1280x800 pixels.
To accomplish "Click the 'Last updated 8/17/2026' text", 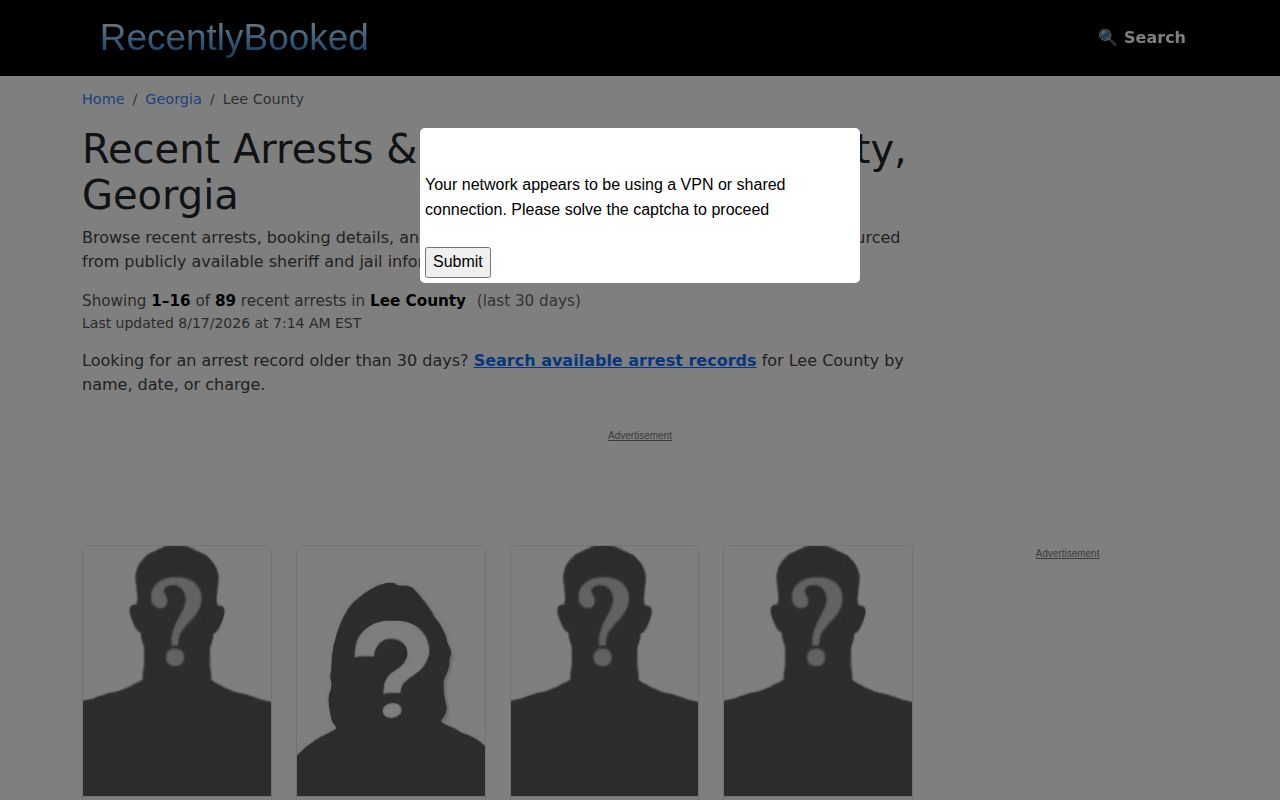I will tap(222, 323).
